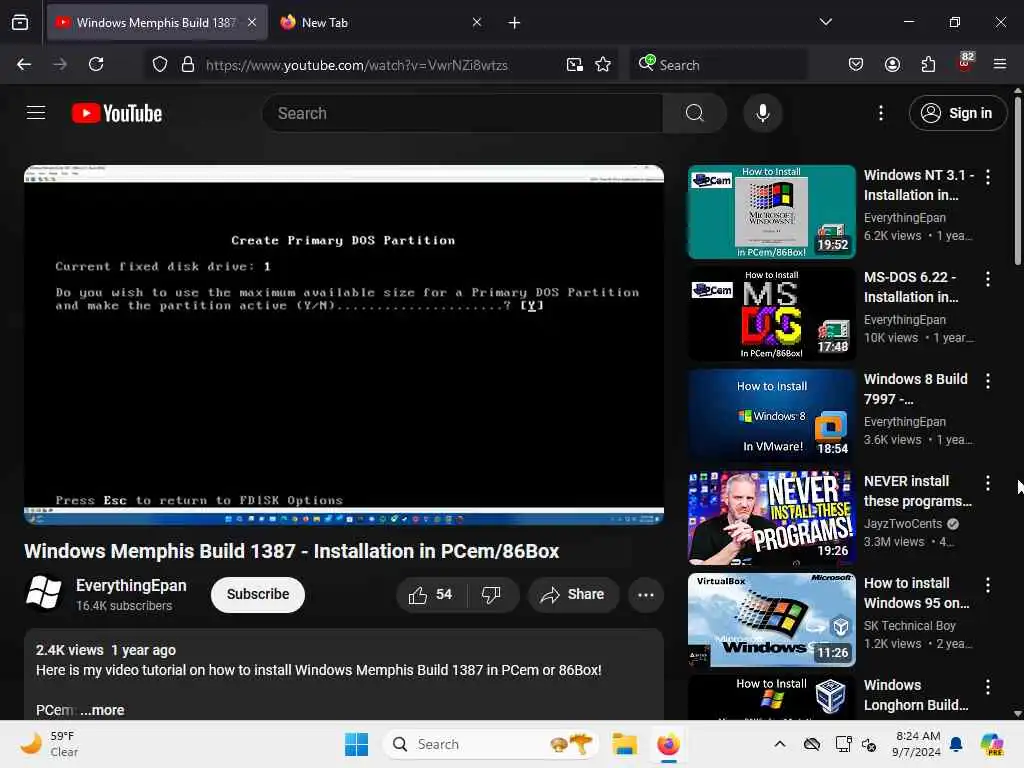Open Copilot preview icon in taskbar

coord(992,744)
